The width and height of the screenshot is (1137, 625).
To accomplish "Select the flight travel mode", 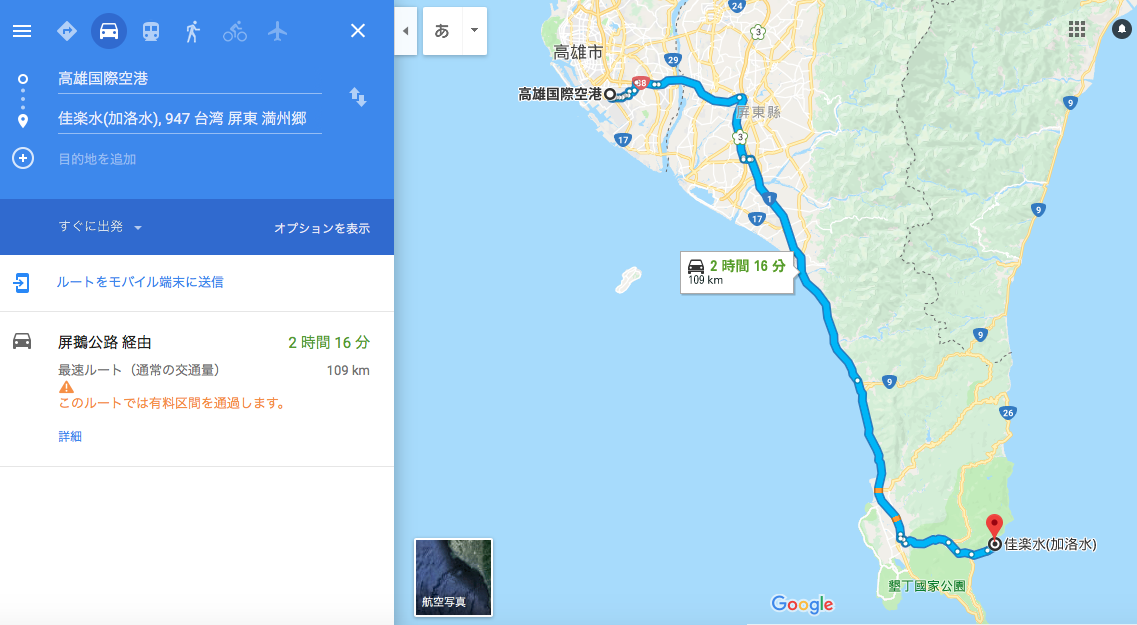I will click(x=277, y=31).
